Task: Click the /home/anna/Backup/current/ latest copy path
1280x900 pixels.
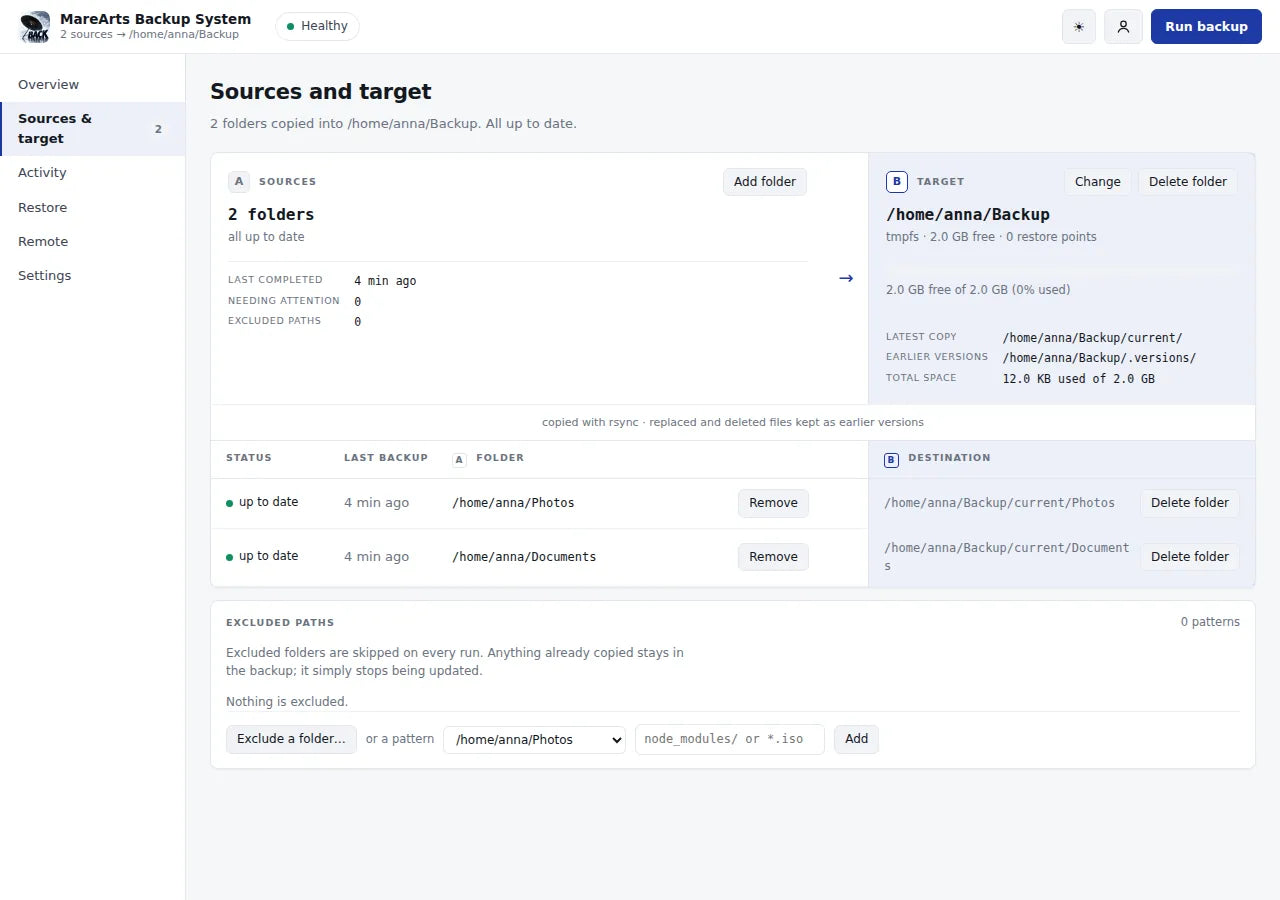Action: point(1092,338)
